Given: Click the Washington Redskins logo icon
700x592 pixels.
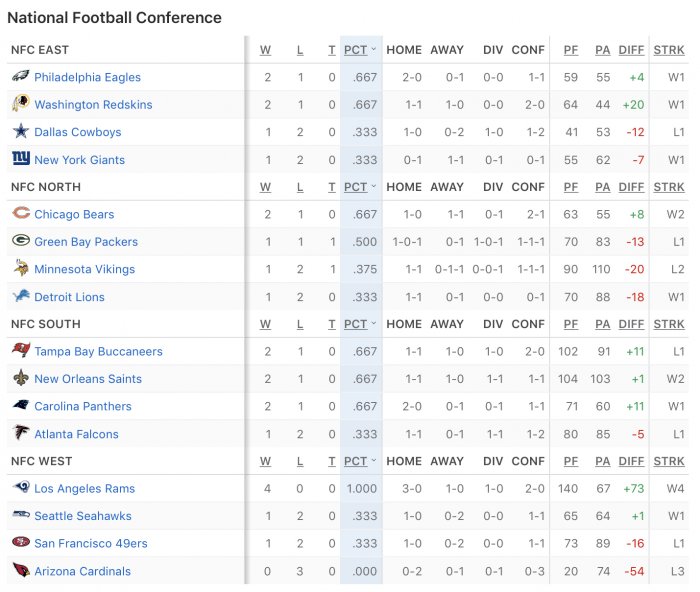Looking at the screenshot, I should point(21,104).
